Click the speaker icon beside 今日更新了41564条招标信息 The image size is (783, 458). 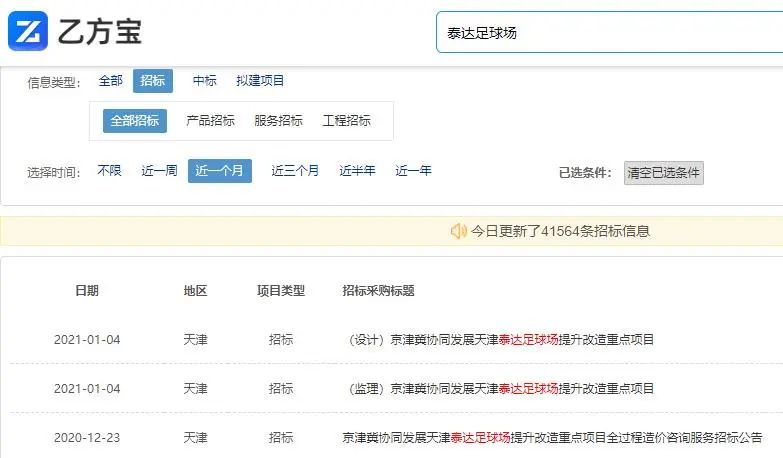(458, 231)
